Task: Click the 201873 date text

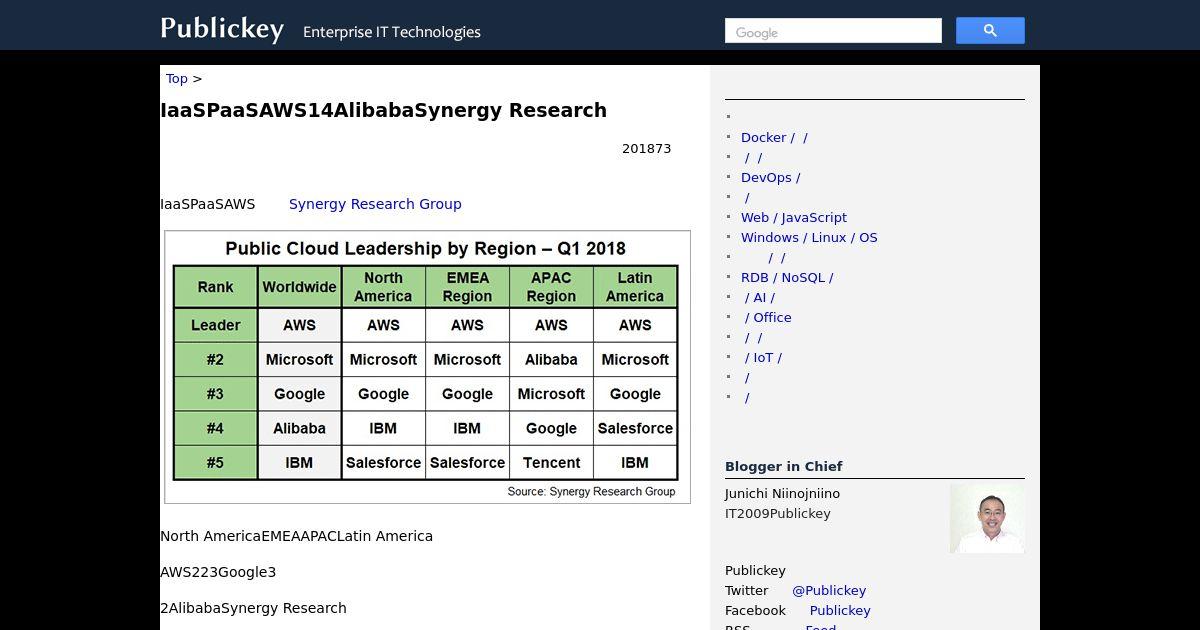Action: (646, 148)
